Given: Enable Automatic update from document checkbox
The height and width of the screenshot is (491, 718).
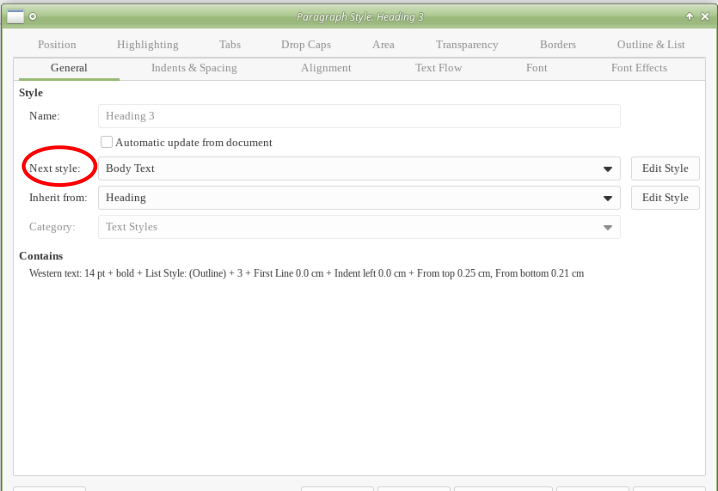Looking at the screenshot, I should (x=107, y=142).
